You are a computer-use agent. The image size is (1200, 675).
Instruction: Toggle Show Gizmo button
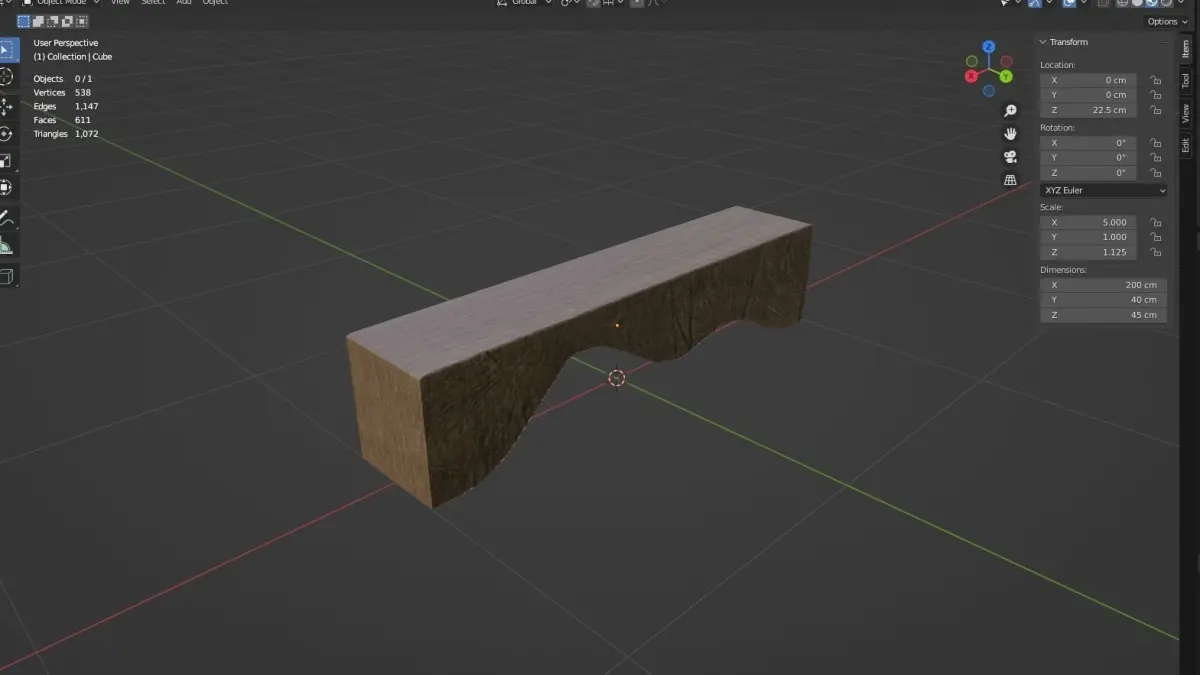1035,3
